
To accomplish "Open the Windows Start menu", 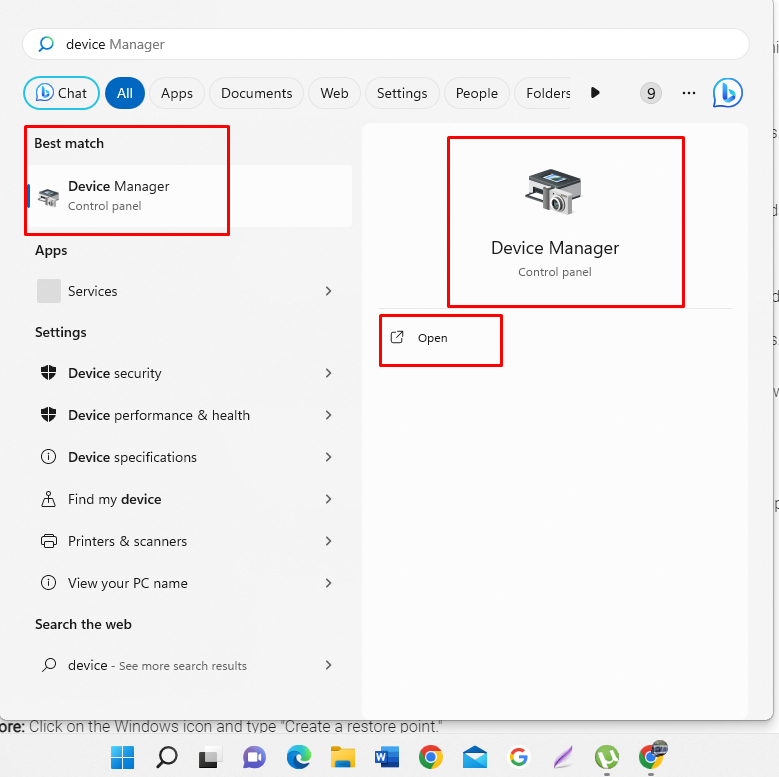I will point(122,757).
